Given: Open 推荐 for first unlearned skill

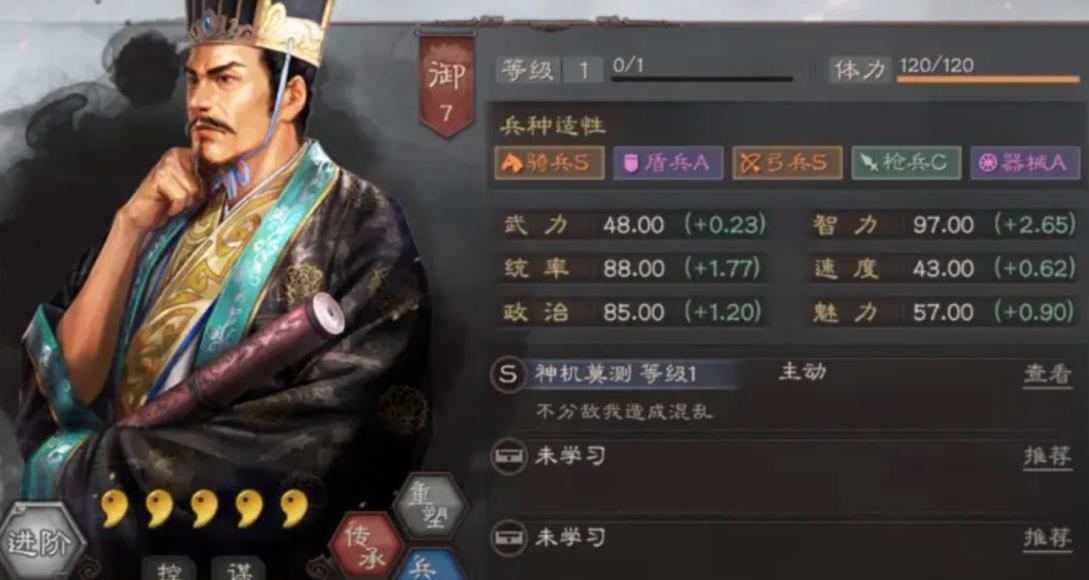Looking at the screenshot, I should pos(1047,456).
